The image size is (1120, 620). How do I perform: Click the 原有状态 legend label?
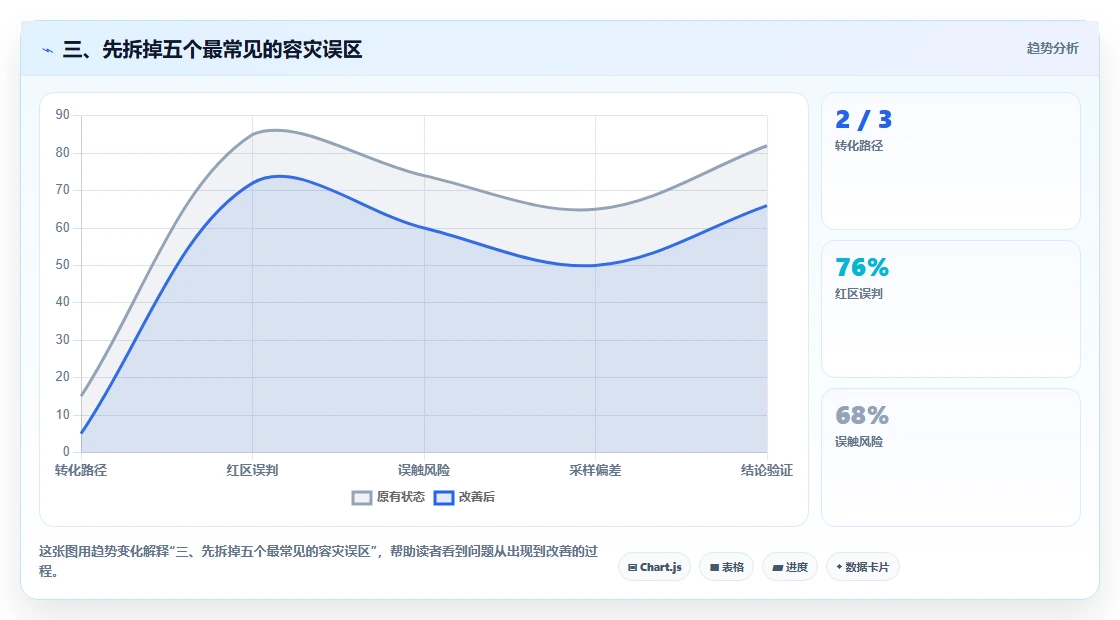(401, 497)
